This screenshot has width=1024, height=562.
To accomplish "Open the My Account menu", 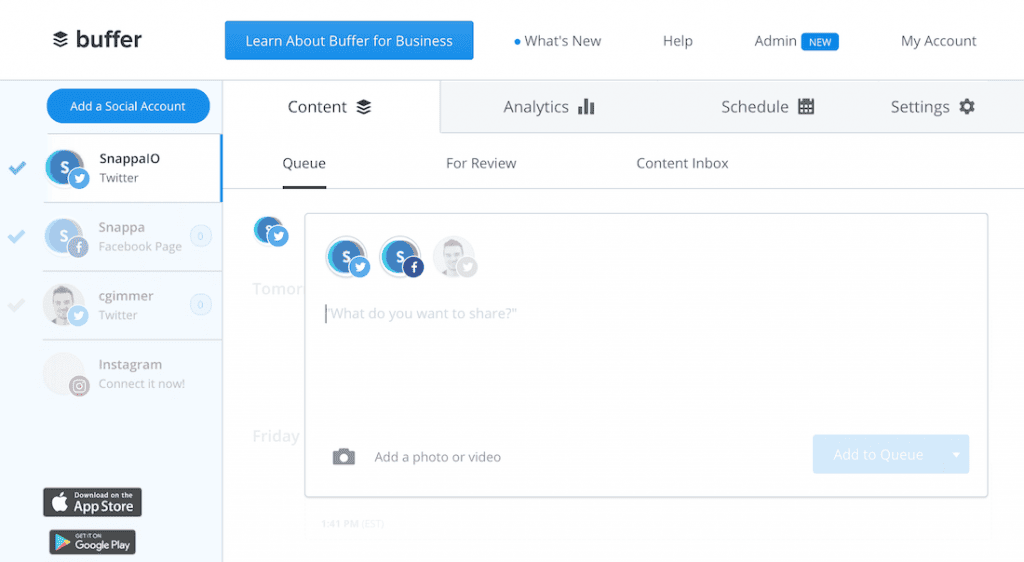I will coord(938,41).
